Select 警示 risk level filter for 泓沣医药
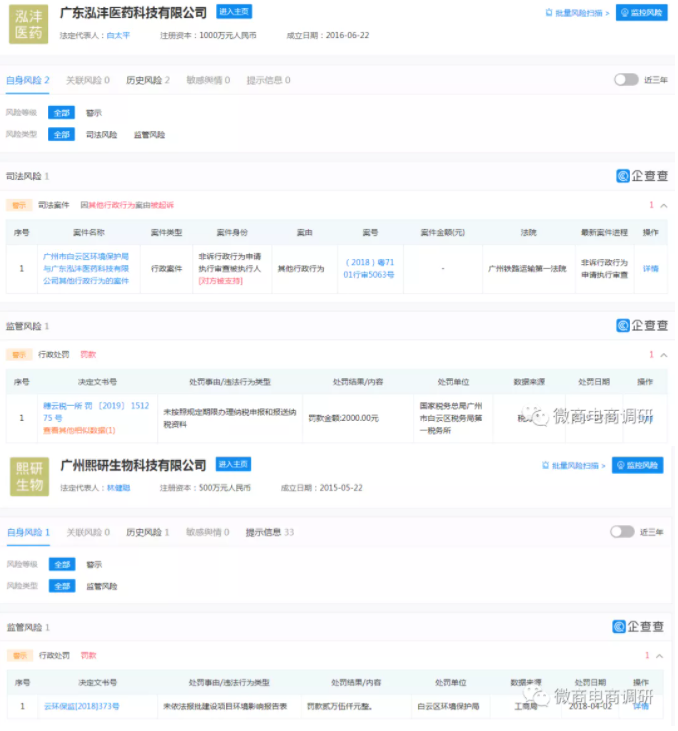This screenshot has width=678, height=731. 94,113
